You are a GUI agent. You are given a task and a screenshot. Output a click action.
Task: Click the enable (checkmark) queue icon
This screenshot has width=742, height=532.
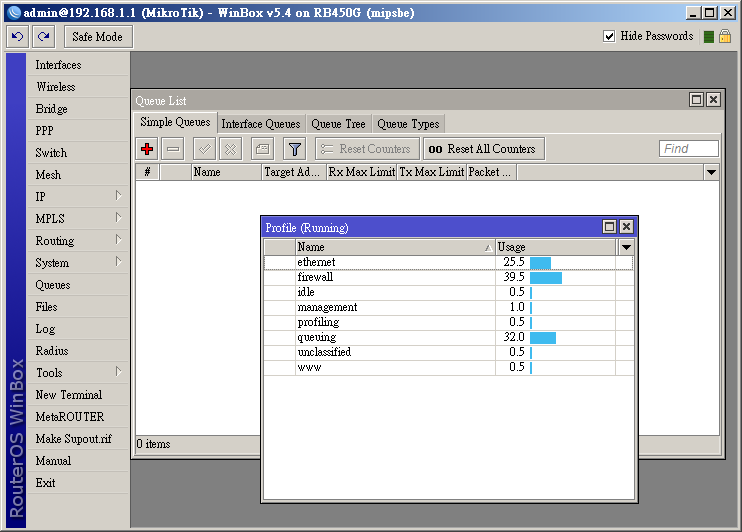point(204,149)
